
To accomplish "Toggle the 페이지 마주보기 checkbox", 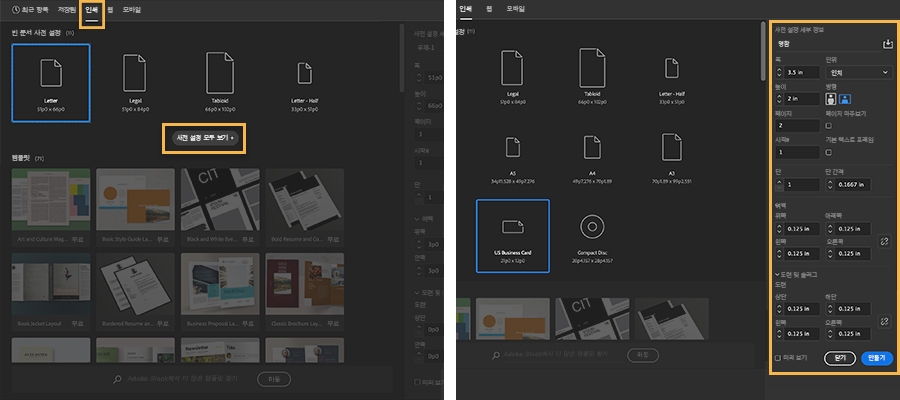I will [829, 126].
